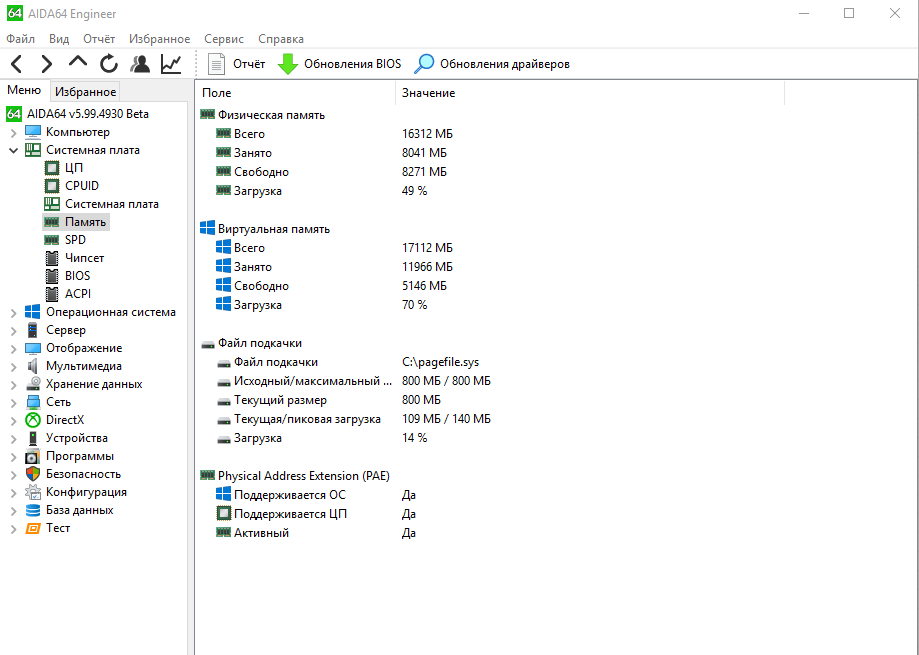Select the SPD memory module icon
Screen dimensions: 919x655
[52, 240]
